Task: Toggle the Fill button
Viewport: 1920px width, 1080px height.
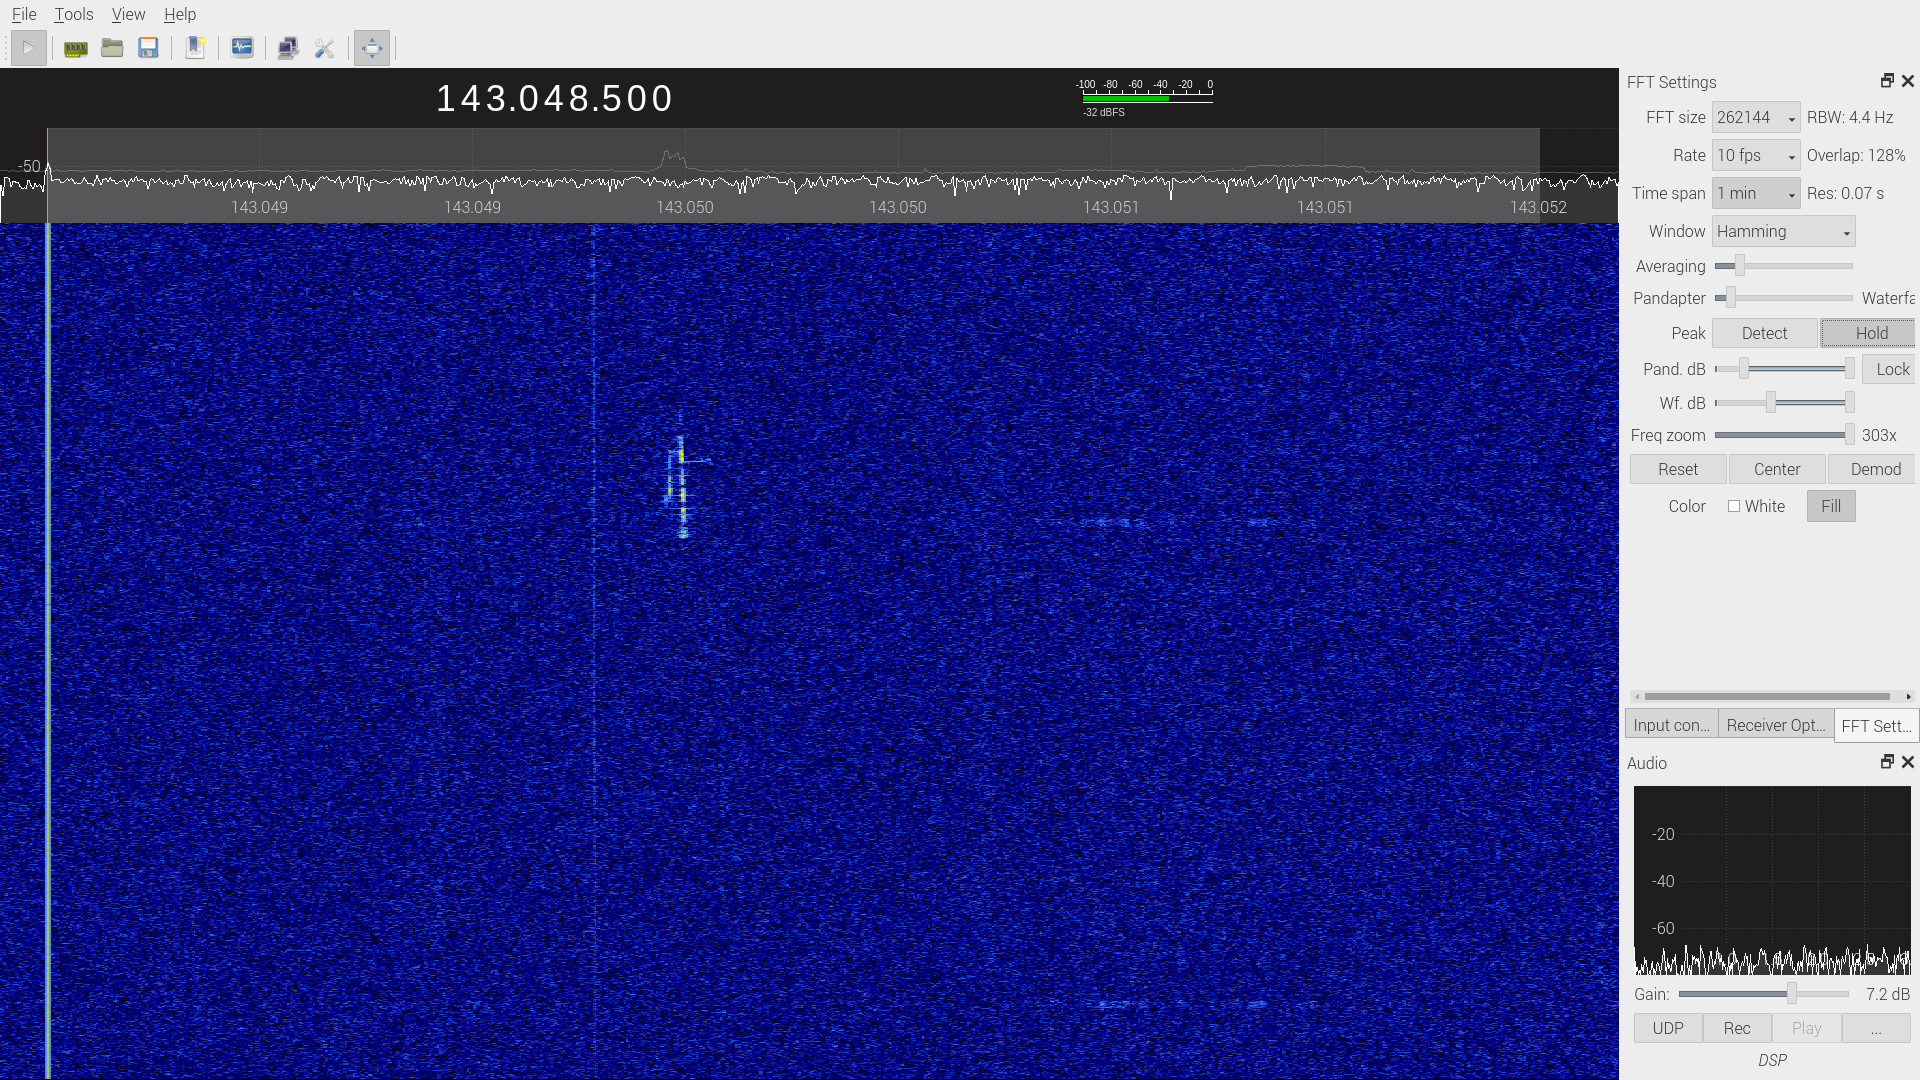Action: (1831, 506)
